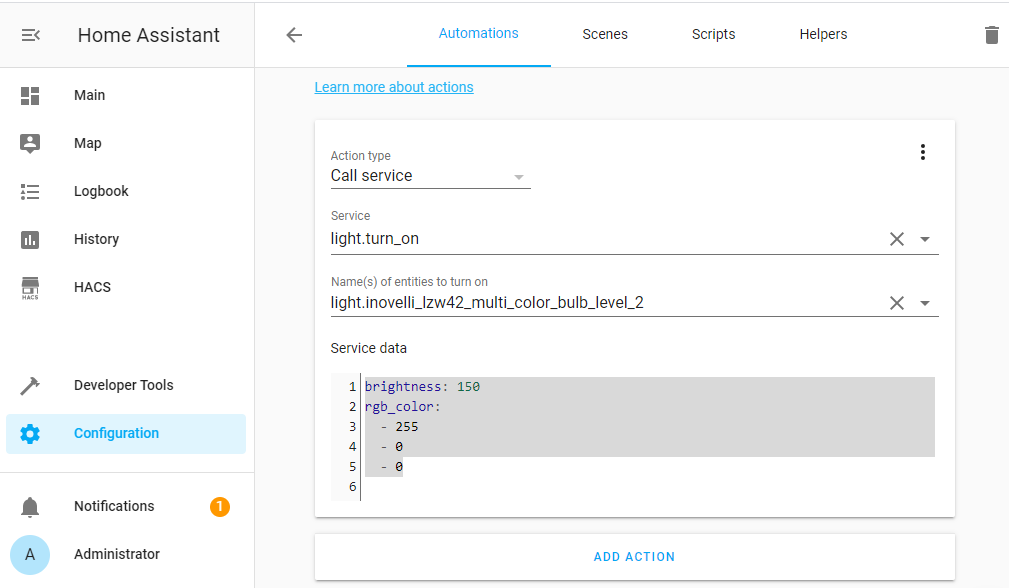Click the Configuration gear icon
This screenshot has height=588, width=1009.
click(30, 434)
